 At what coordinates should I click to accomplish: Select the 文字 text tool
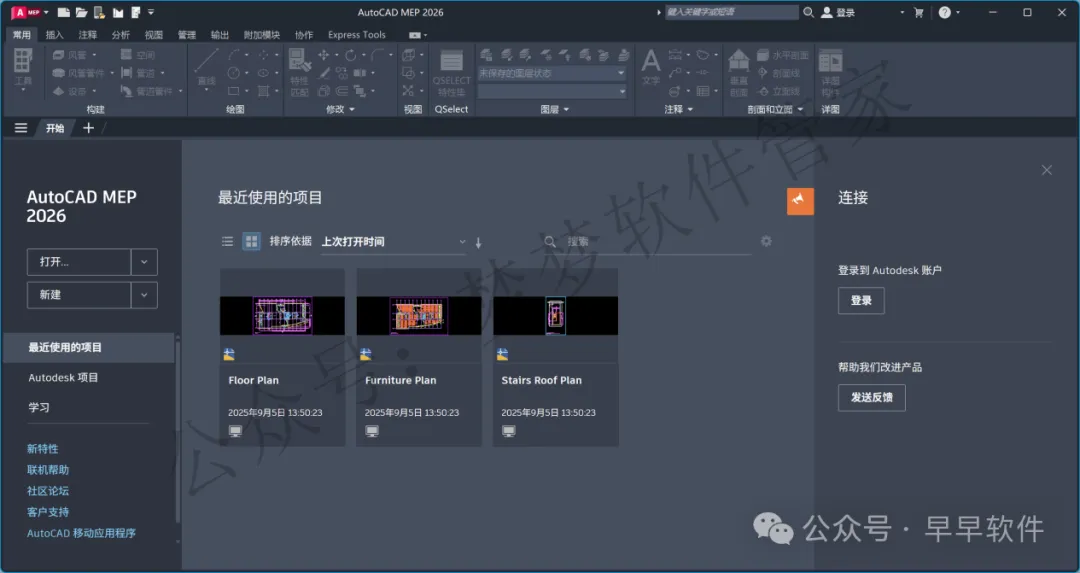(651, 67)
